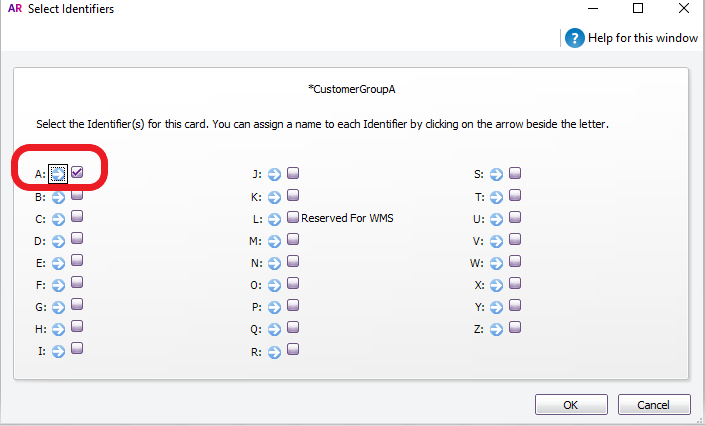Tick the Reserved For WMS checkbox
The height and width of the screenshot is (426, 705).
coord(293,217)
